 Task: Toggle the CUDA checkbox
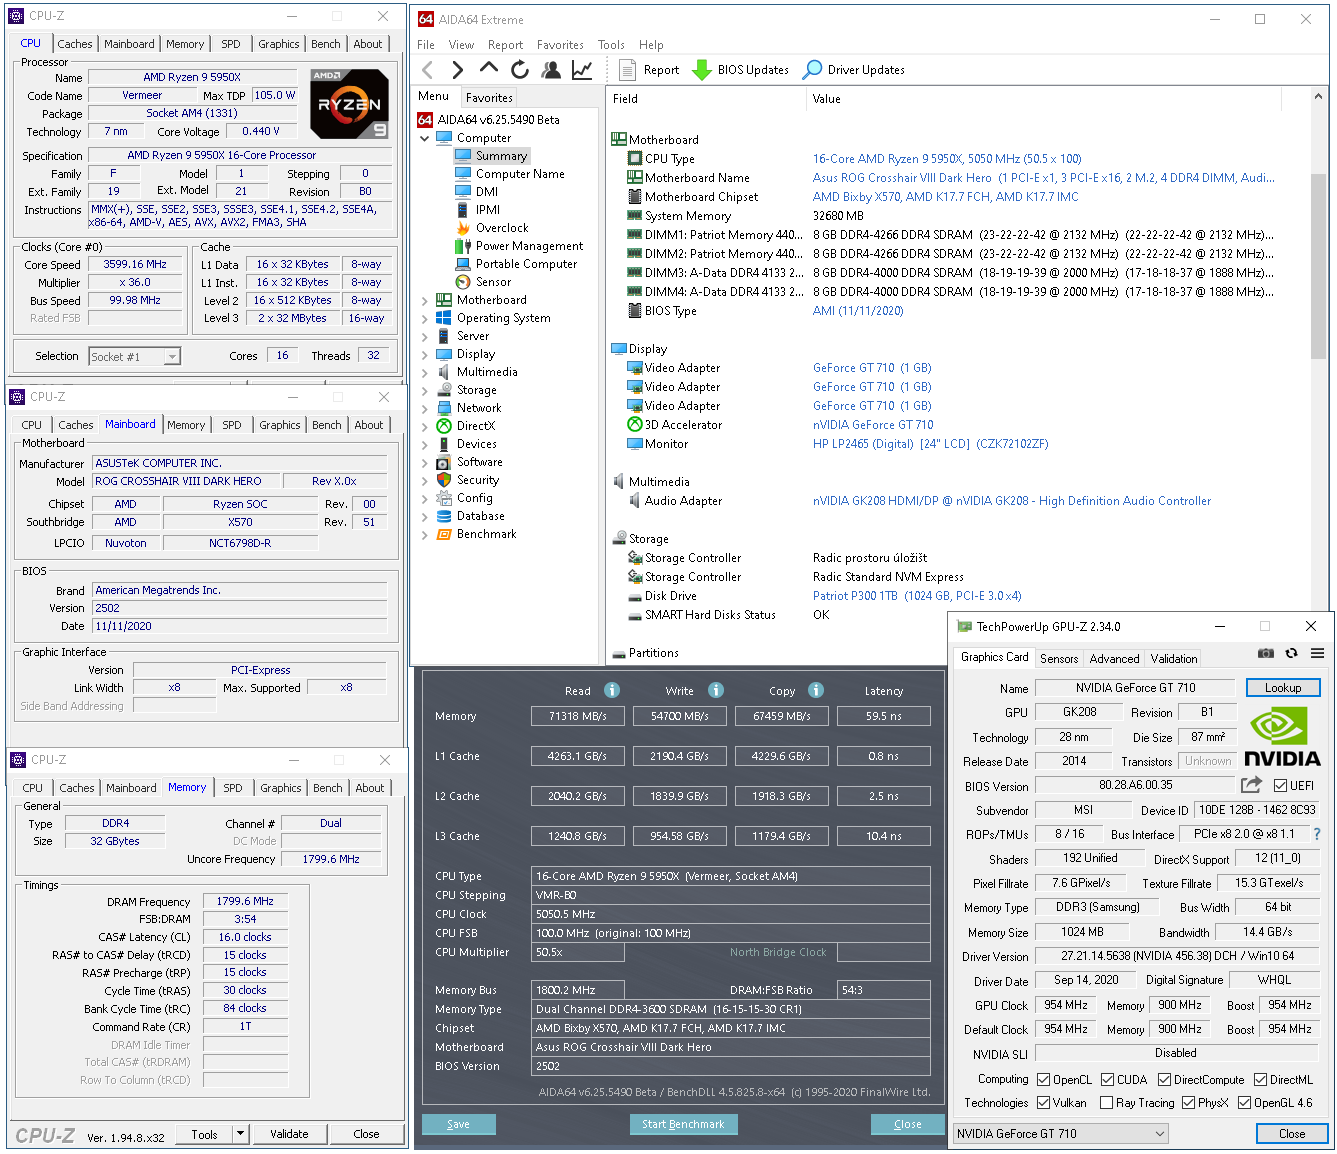click(1107, 1080)
